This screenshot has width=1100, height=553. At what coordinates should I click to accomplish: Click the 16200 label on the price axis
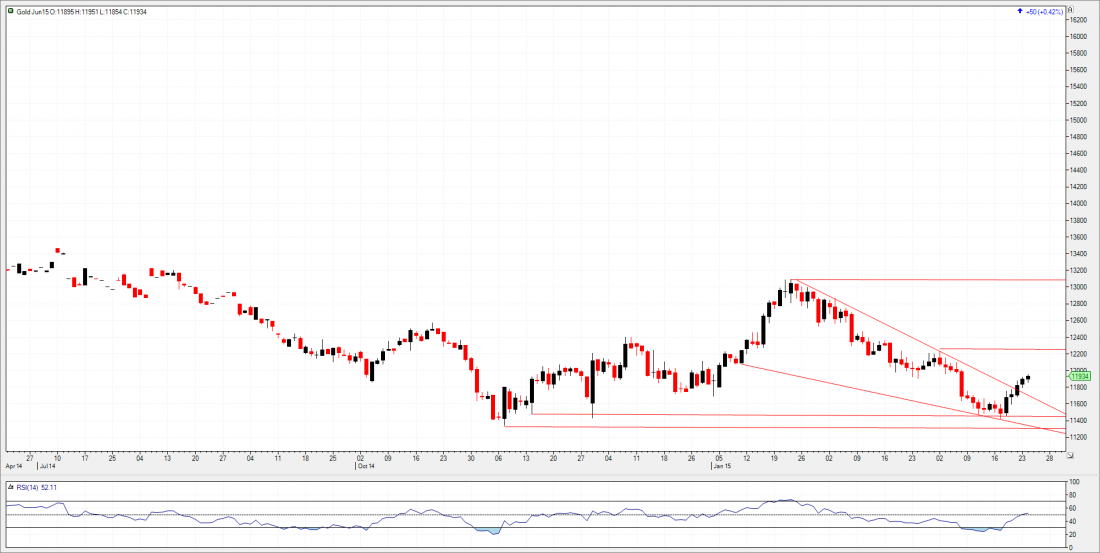pyautogui.click(x=1079, y=19)
